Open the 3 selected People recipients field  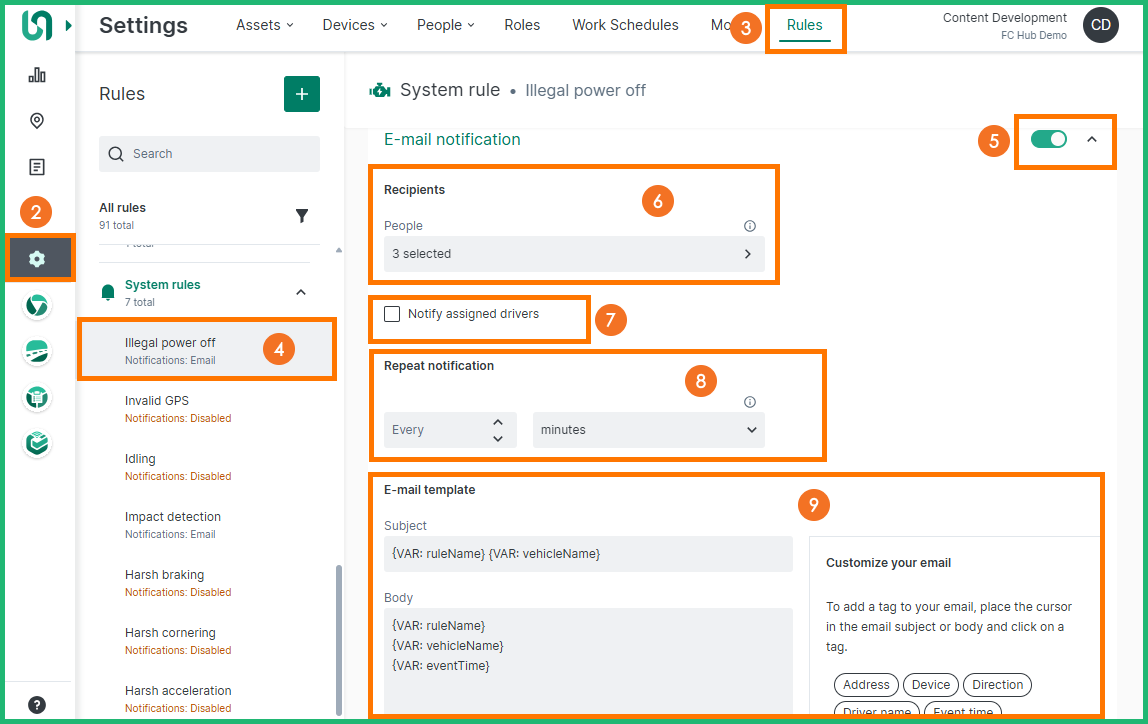[574, 254]
